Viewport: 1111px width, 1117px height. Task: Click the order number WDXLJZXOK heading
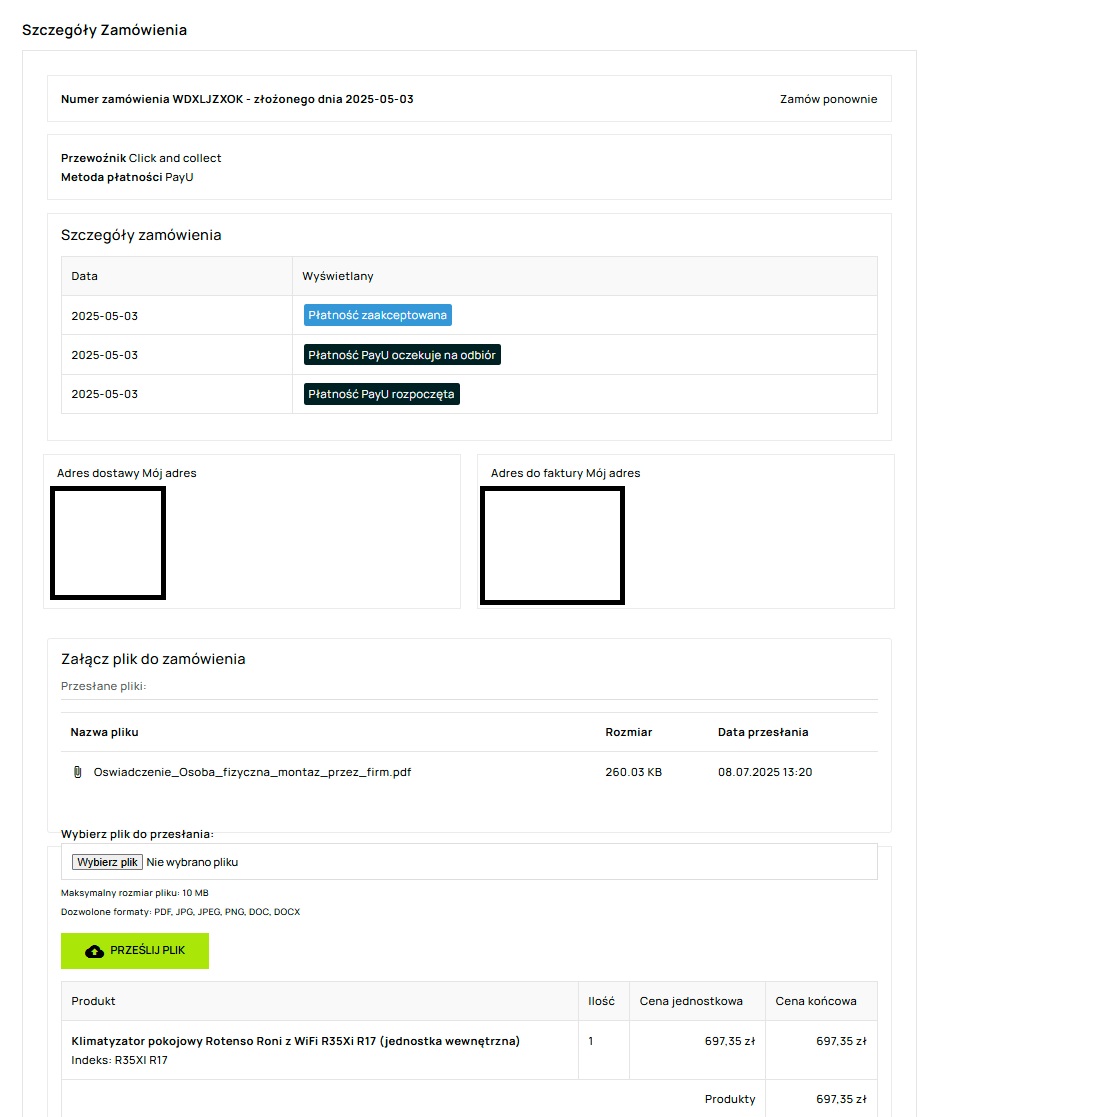(237, 99)
